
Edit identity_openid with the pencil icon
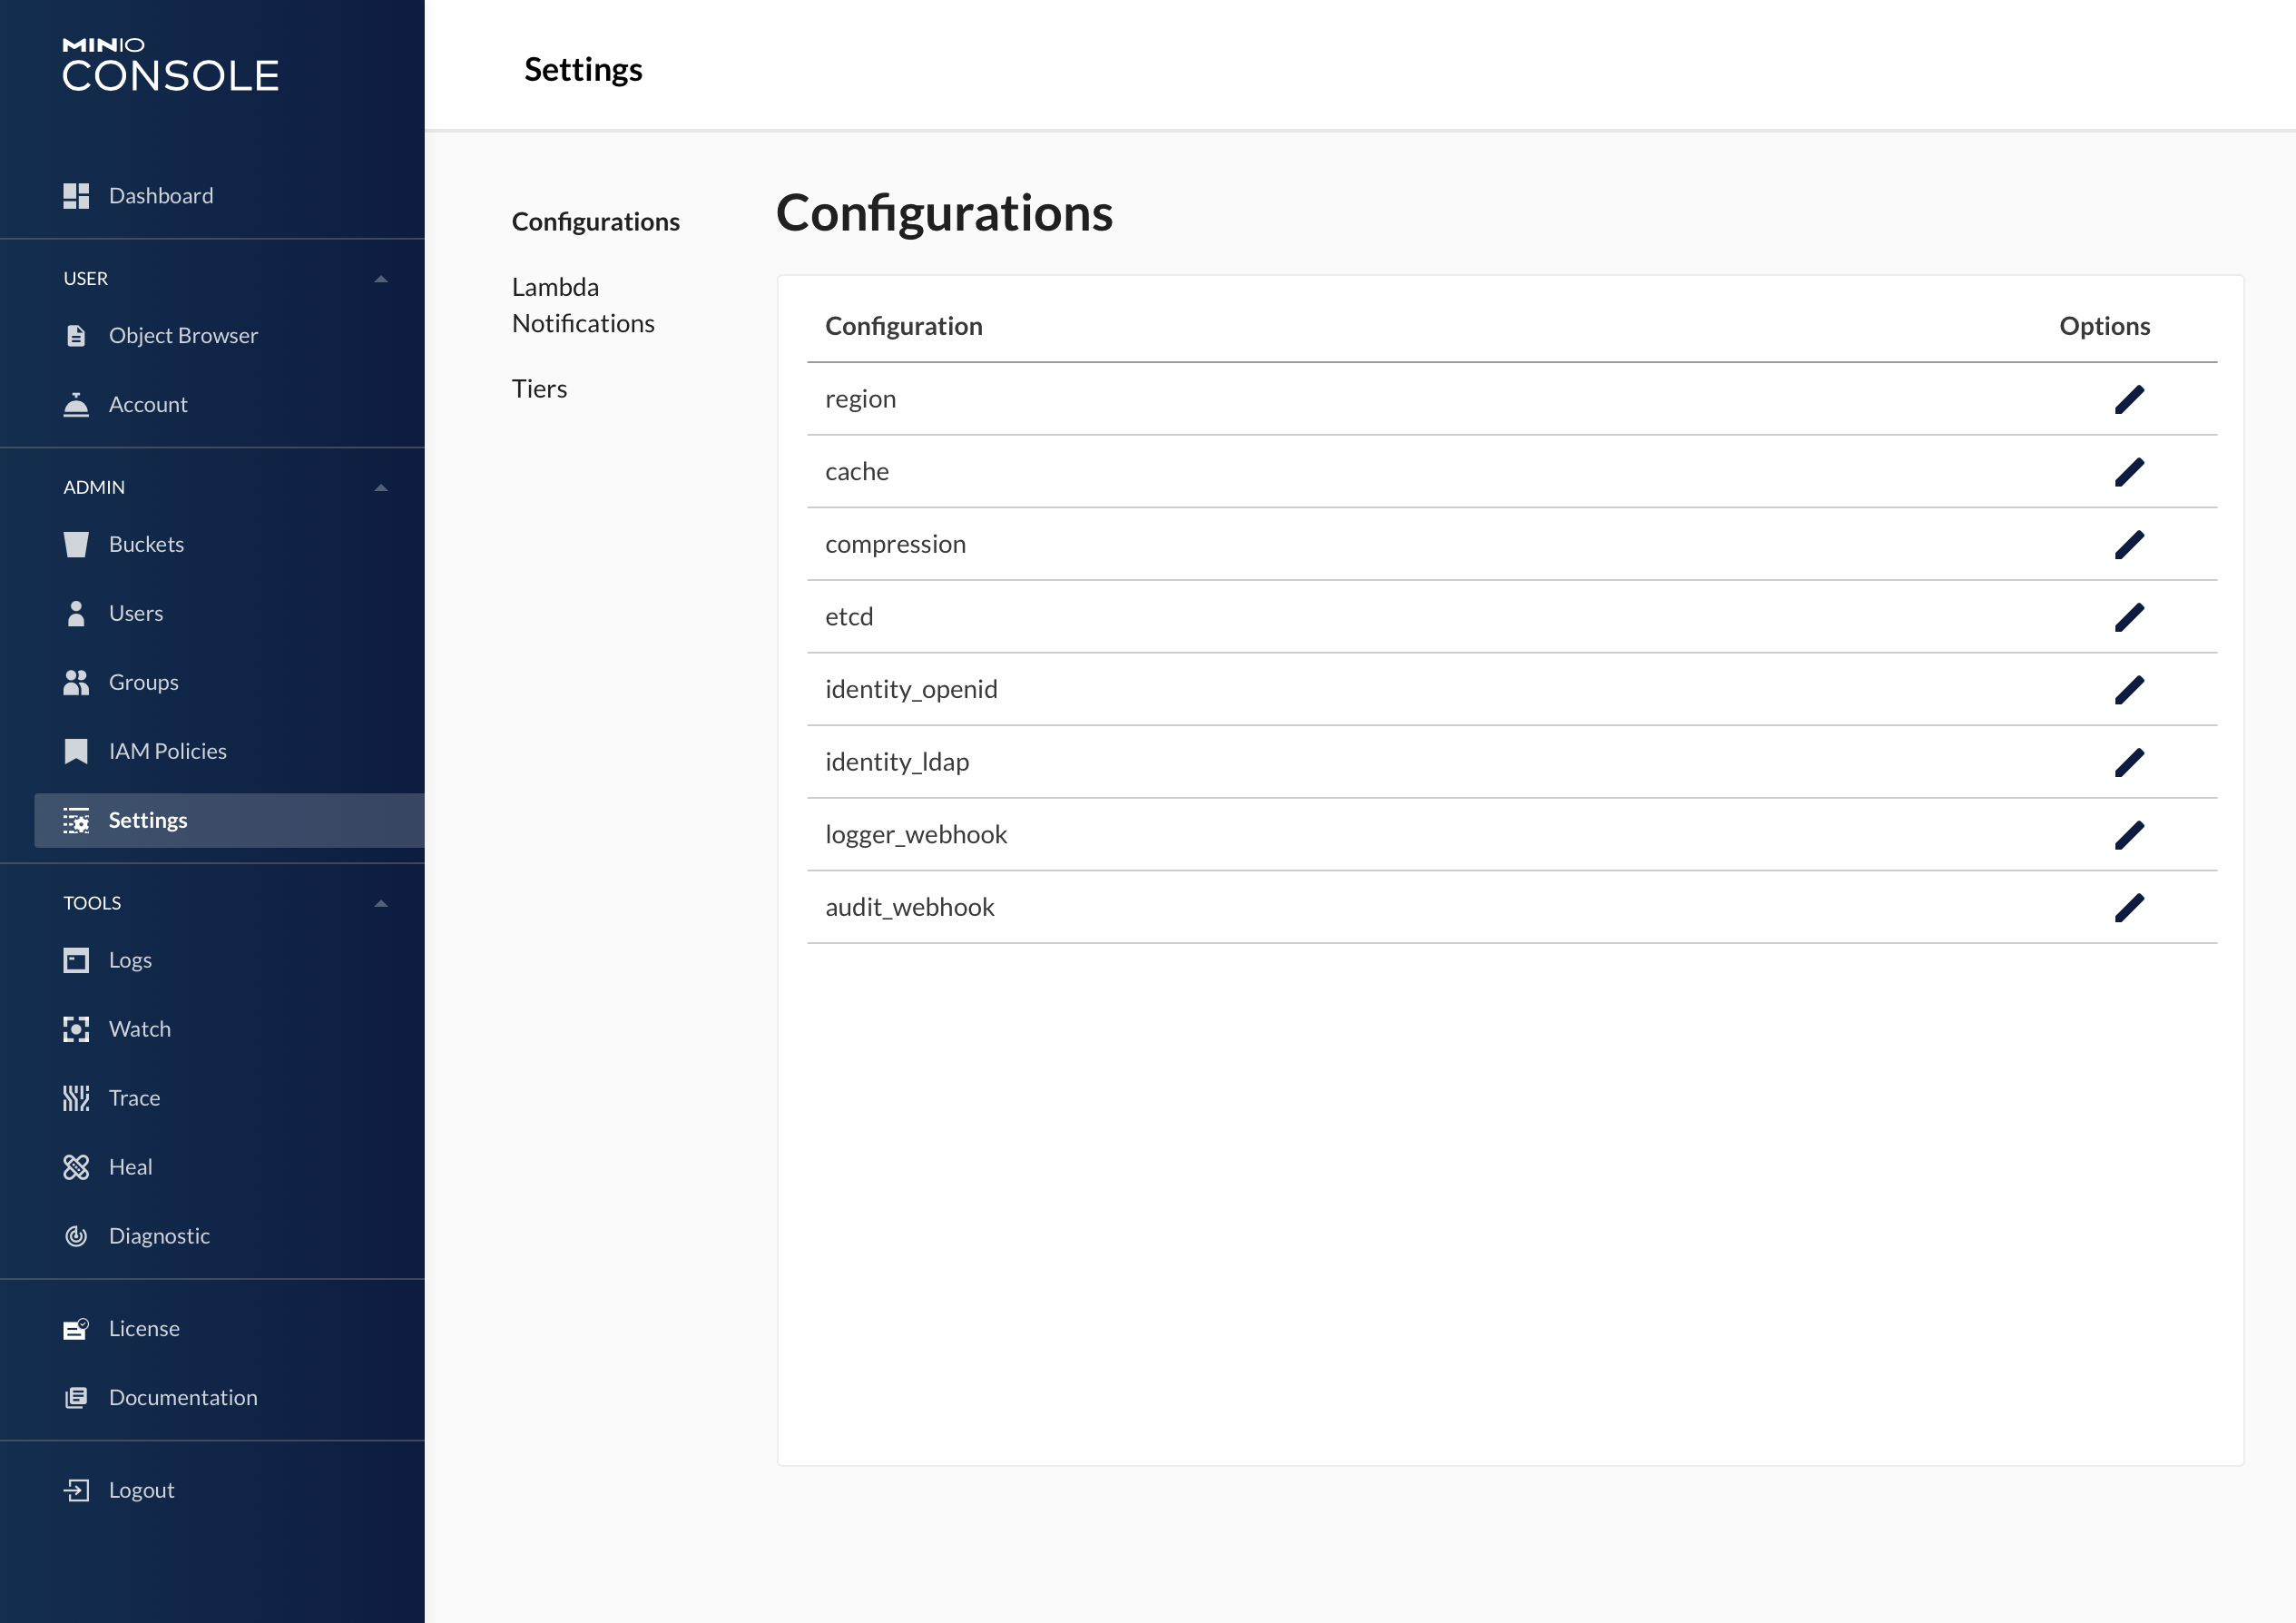pyautogui.click(x=2128, y=689)
